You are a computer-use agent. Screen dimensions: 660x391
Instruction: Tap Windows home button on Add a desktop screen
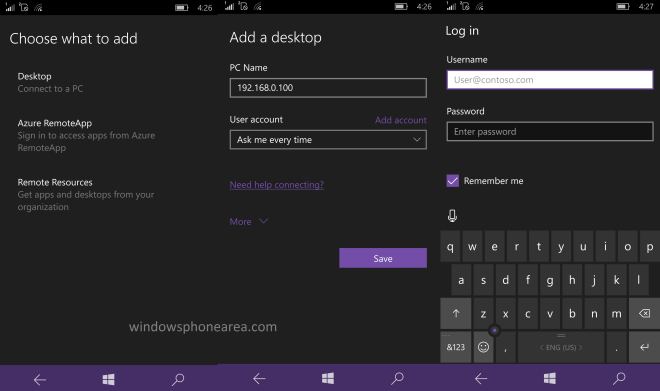[x=328, y=378]
